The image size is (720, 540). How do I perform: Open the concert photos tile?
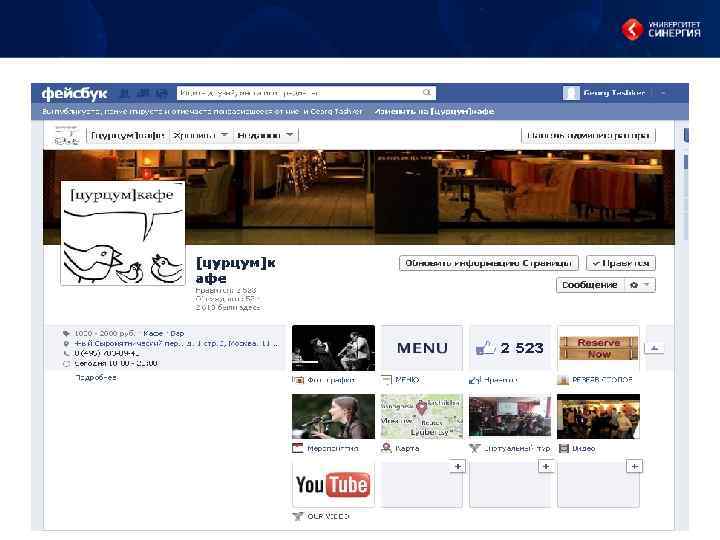333,348
